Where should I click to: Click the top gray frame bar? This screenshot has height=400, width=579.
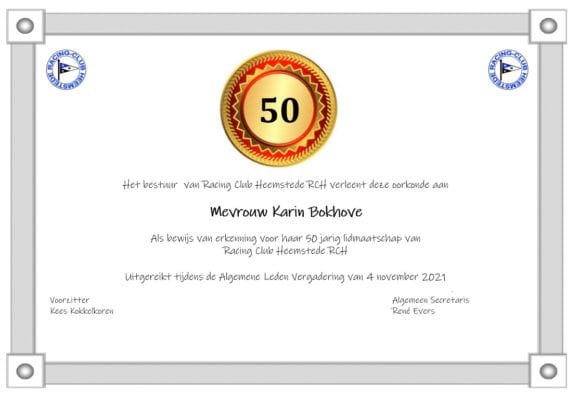click(287, 24)
